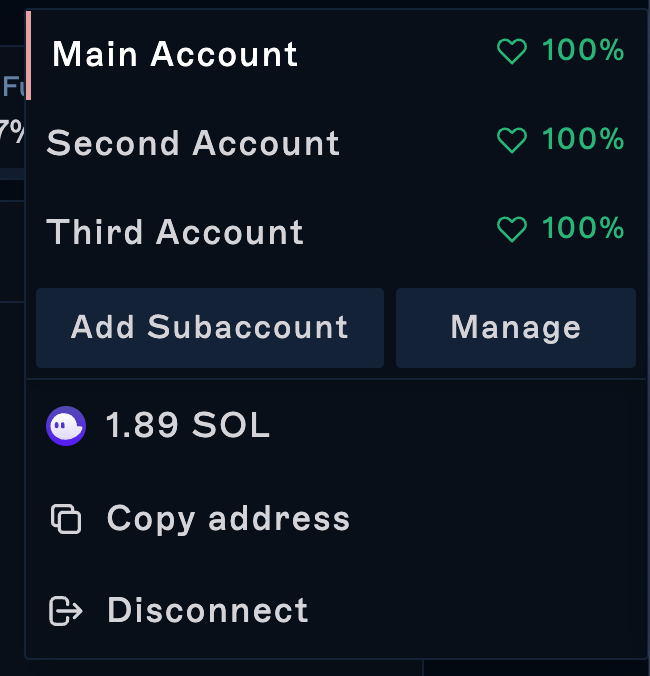The height and width of the screenshot is (676, 650).
Task: Click the partially visible percent value at left edge
Action: 11,131
